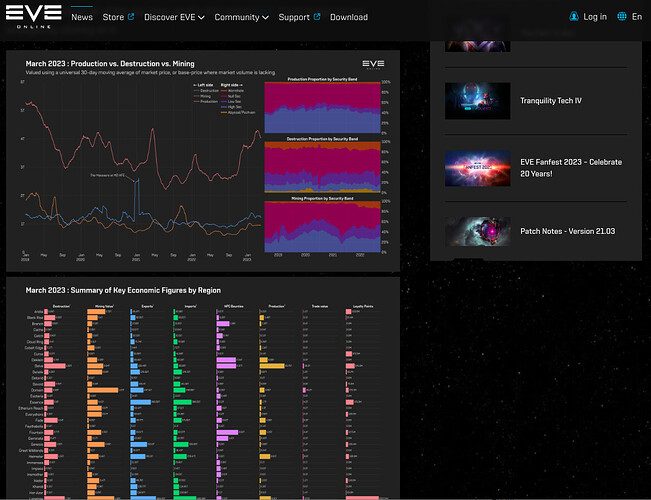This screenshot has height=500, width=651.
Task: Click the Tranquility Tech IV thumbnail
Action: point(477,101)
